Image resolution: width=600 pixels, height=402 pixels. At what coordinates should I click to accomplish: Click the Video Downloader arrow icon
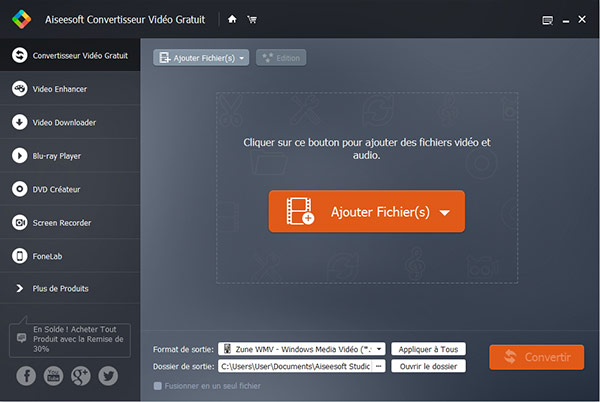[x=20, y=122]
